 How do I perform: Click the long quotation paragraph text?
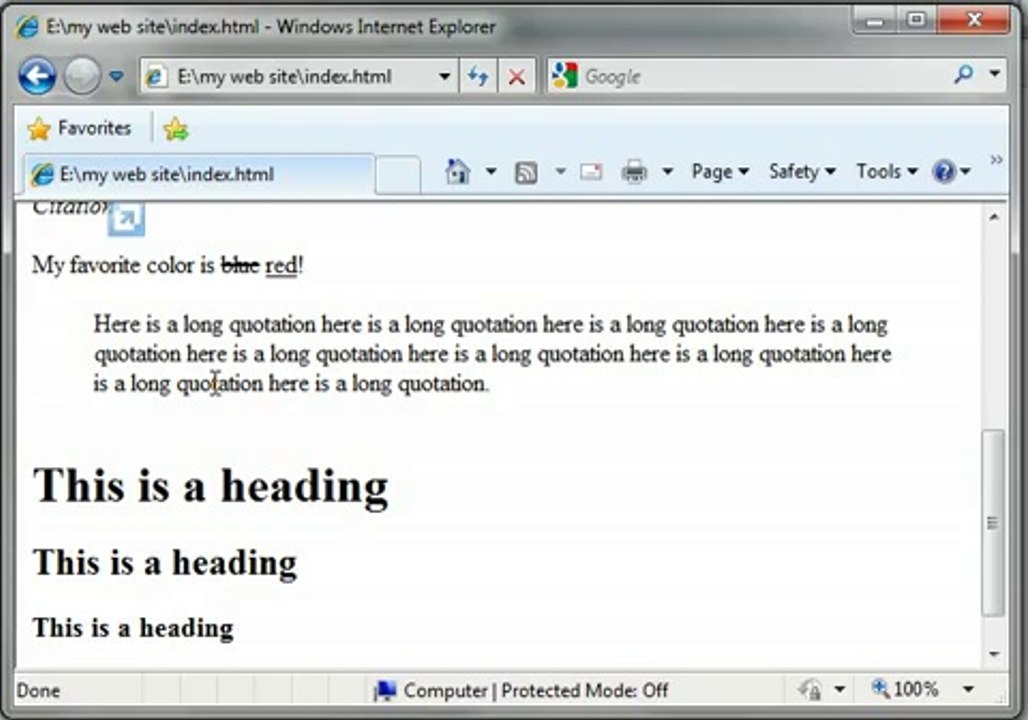click(x=492, y=354)
